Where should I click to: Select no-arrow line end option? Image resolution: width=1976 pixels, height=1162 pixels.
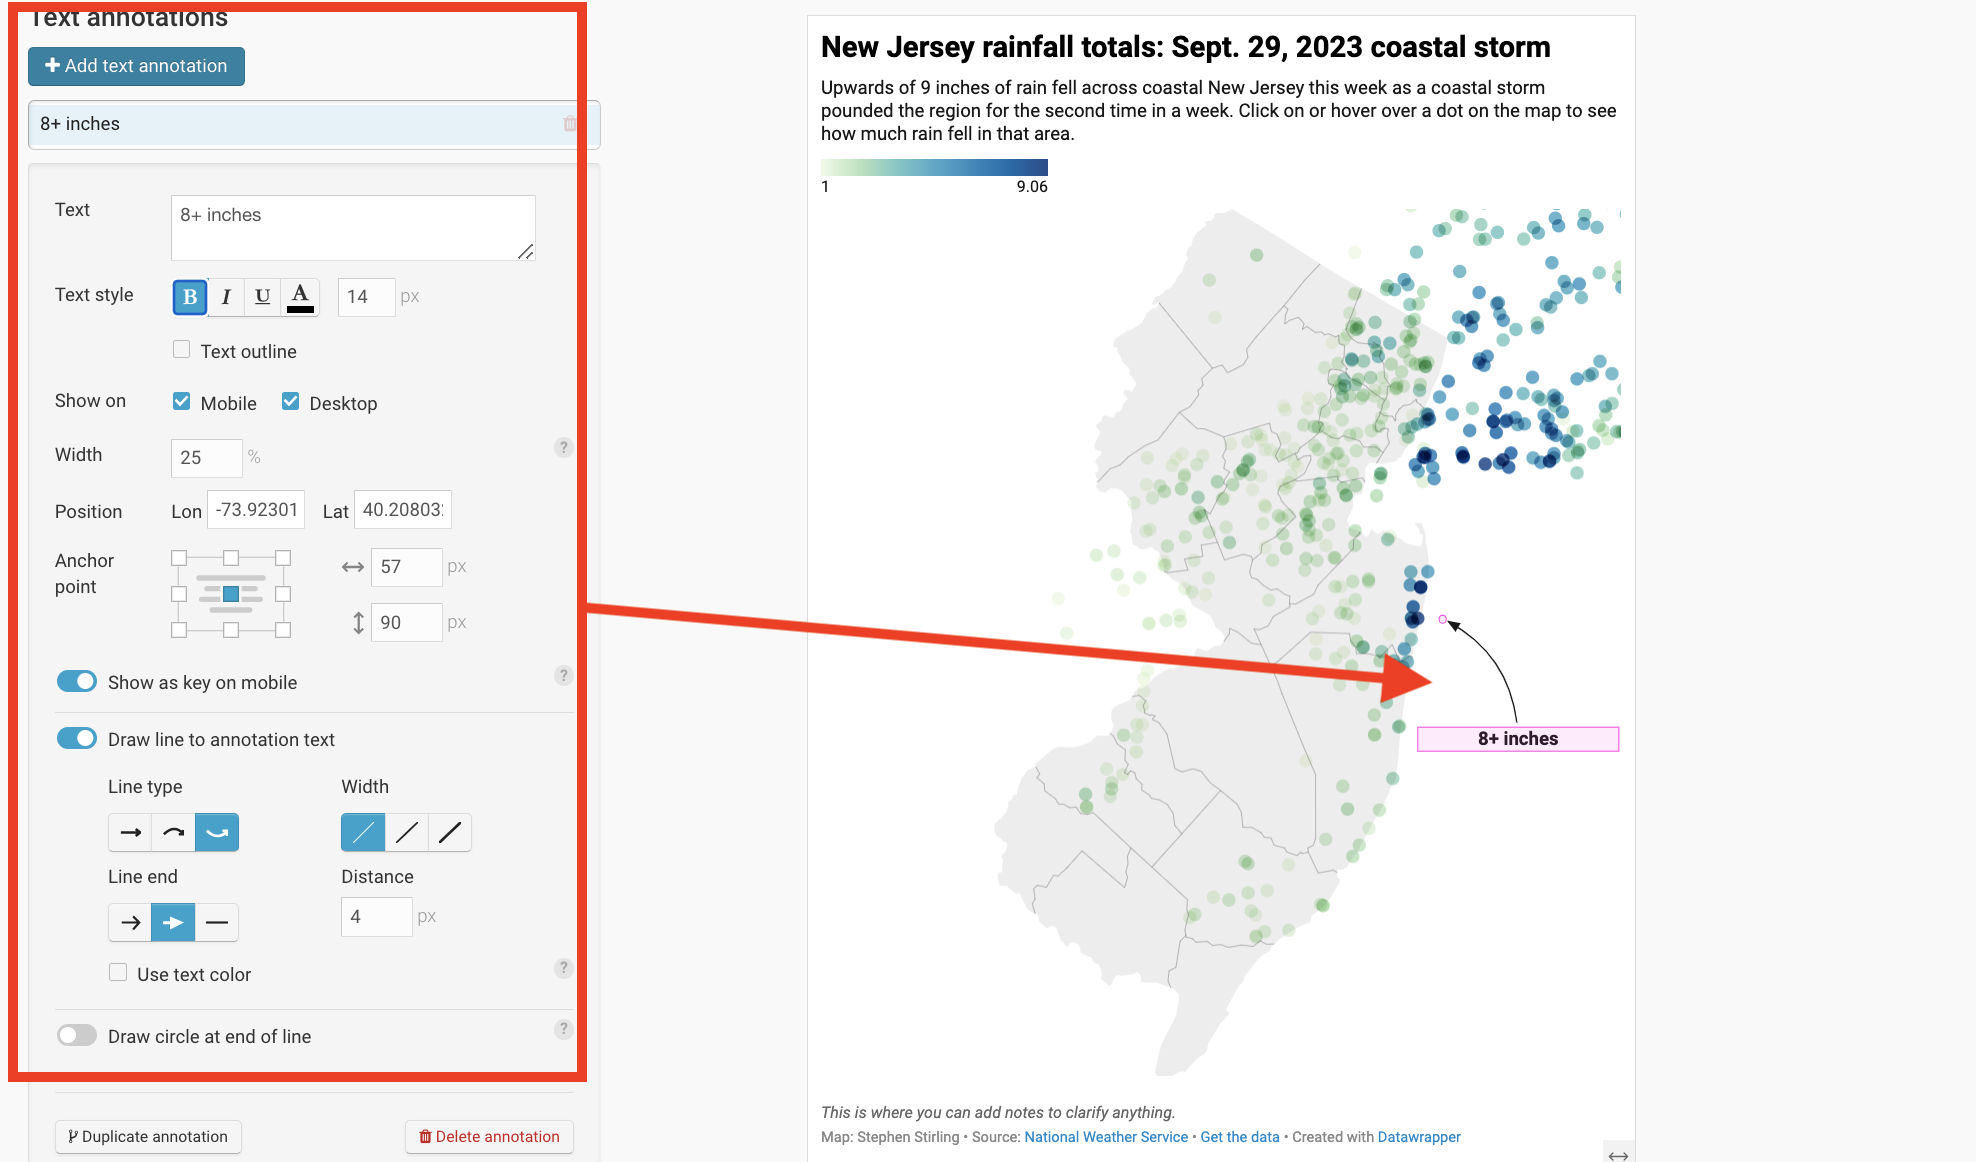(x=217, y=922)
